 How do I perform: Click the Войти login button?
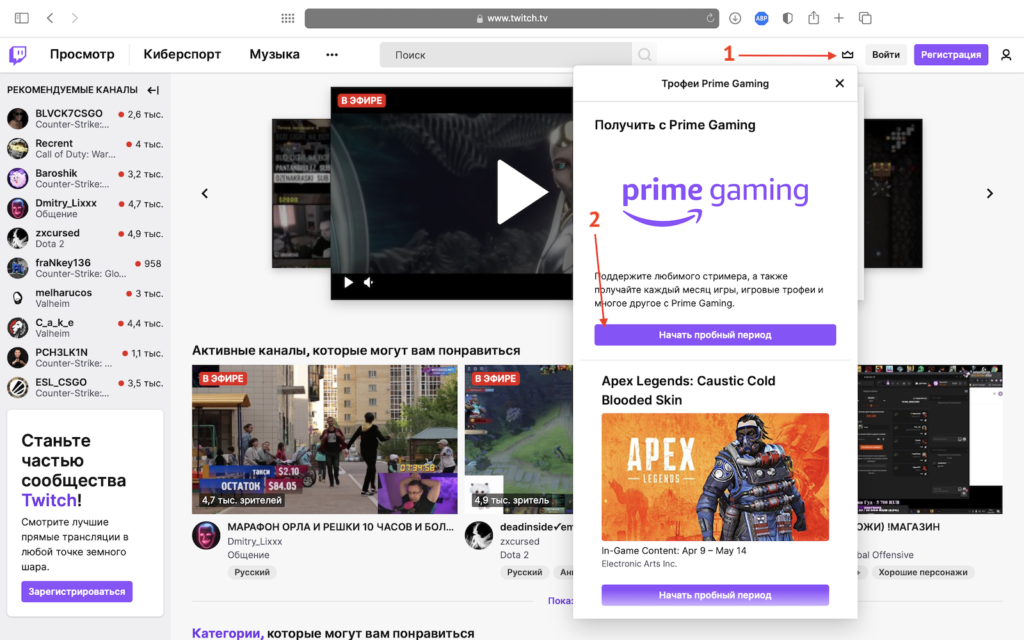tap(886, 55)
